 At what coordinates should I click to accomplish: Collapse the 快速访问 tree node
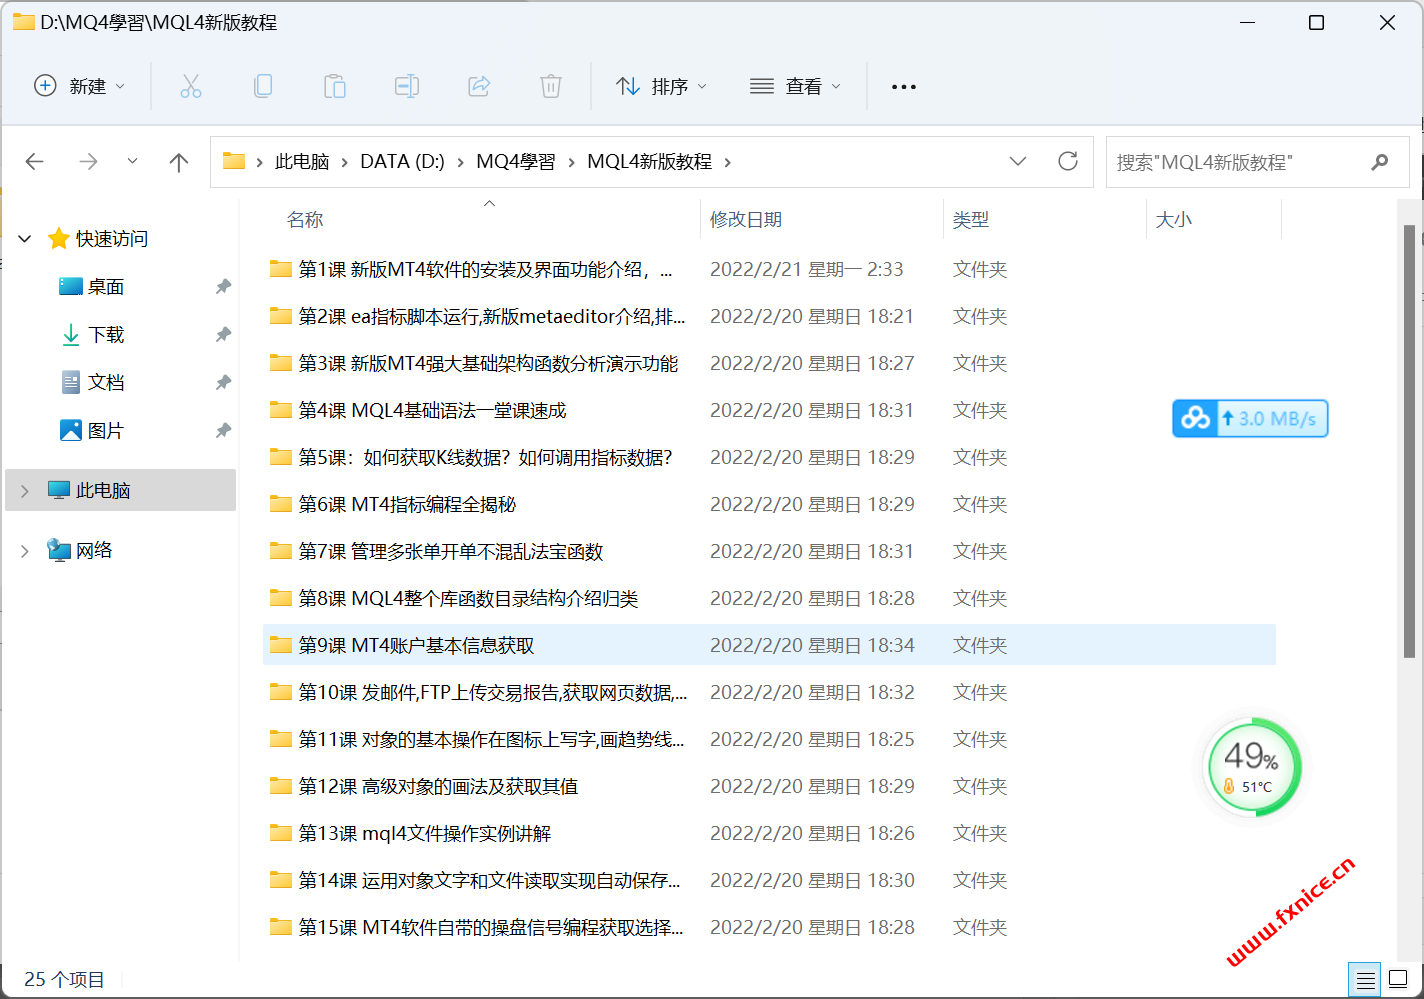coord(25,239)
